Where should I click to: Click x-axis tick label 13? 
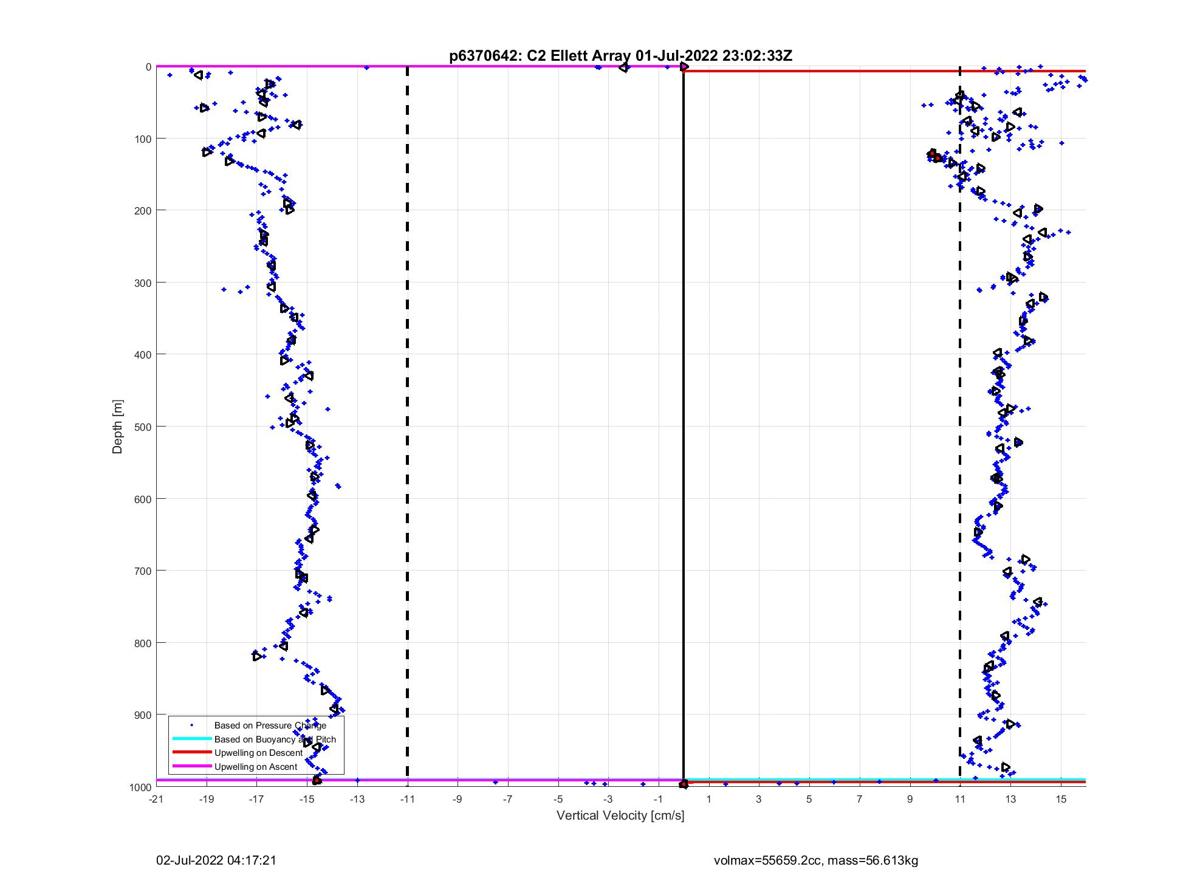(1011, 799)
